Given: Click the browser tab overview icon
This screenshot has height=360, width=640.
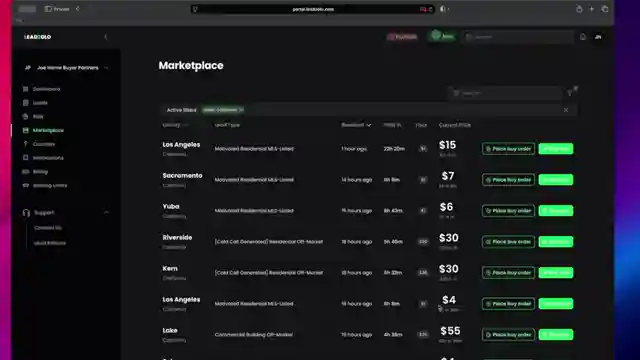Looking at the screenshot, I should pyautogui.click(x=604, y=9).
